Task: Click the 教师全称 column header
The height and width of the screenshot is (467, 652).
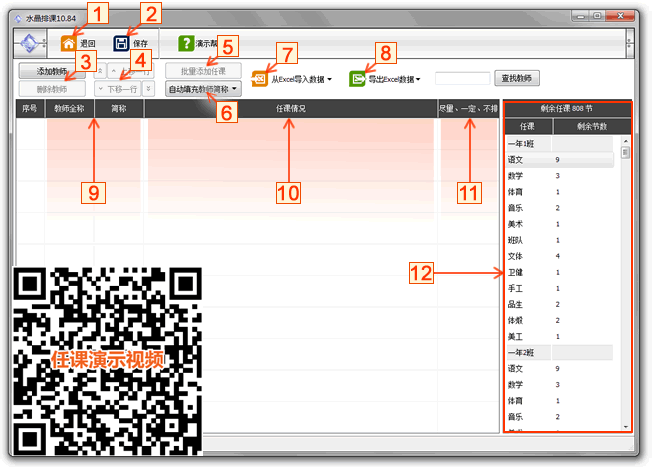Action: (x=69, y=109)
